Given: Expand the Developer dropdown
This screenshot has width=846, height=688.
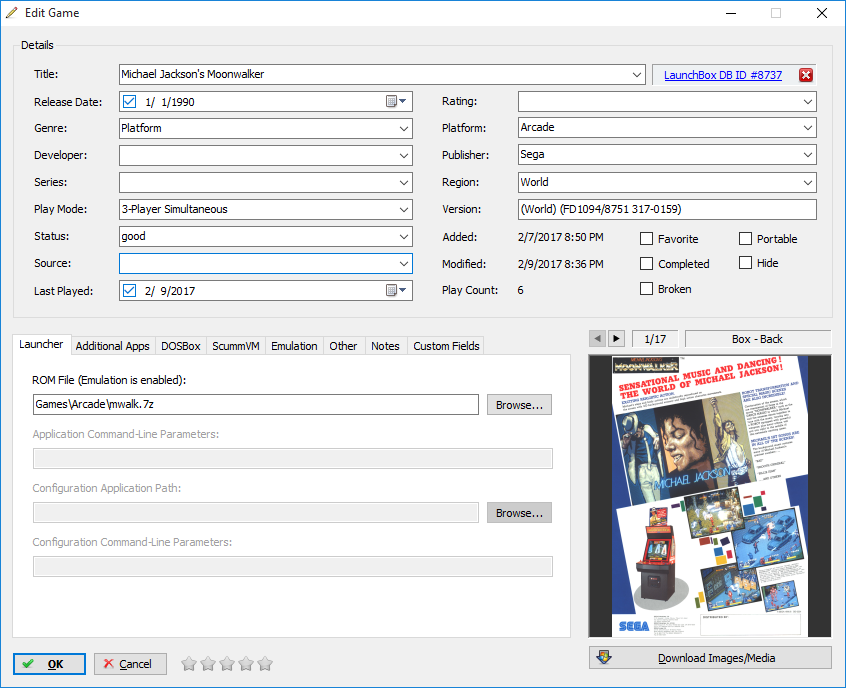Looking at the screenshot, I should (404, 155).
